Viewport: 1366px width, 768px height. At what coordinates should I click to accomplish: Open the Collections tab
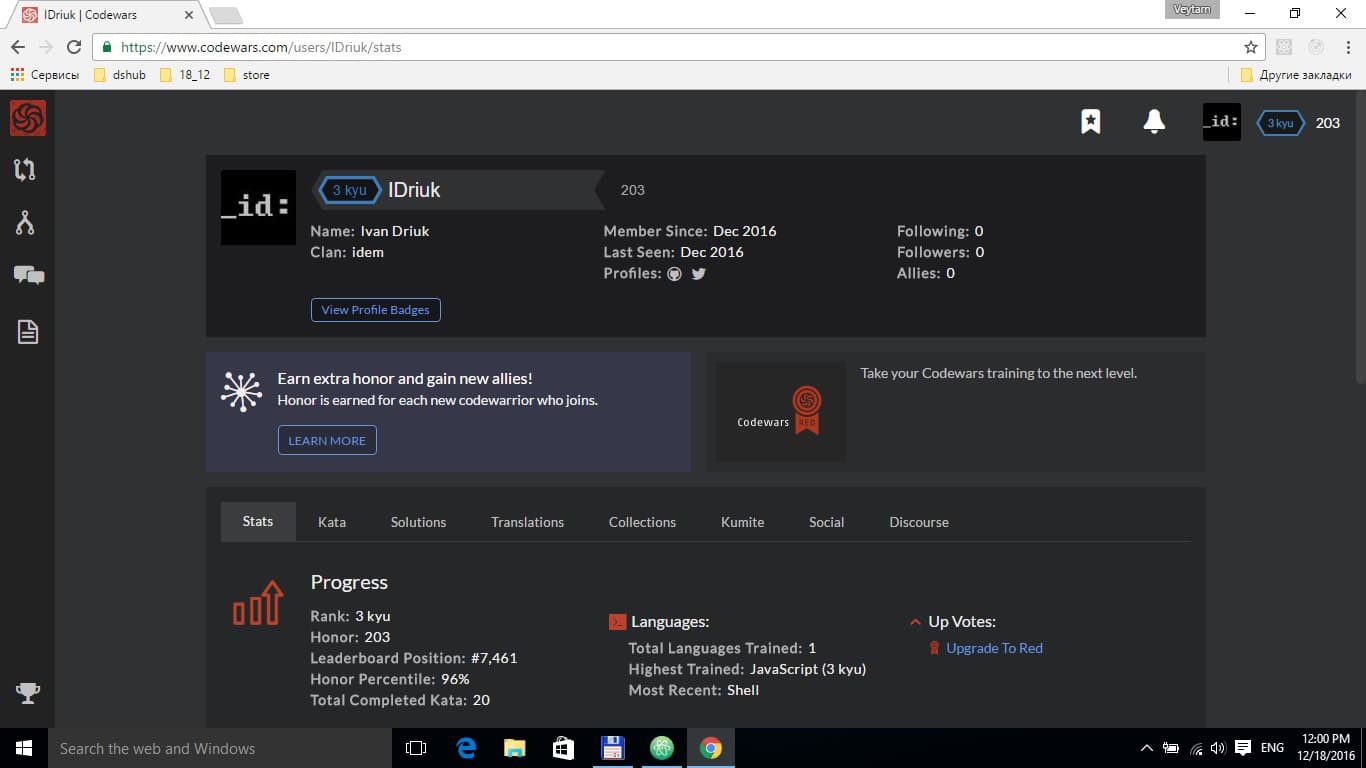[x=642, y=522]
